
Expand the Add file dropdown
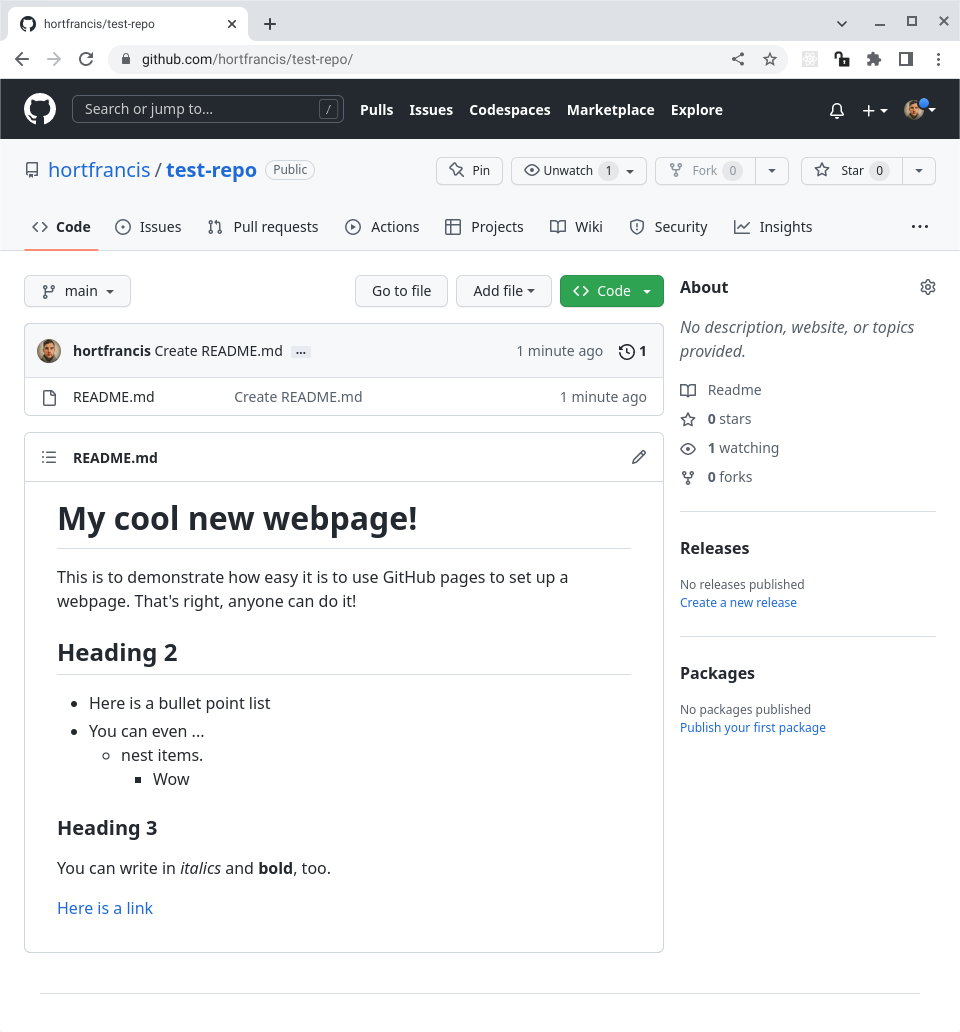(503, 291)
